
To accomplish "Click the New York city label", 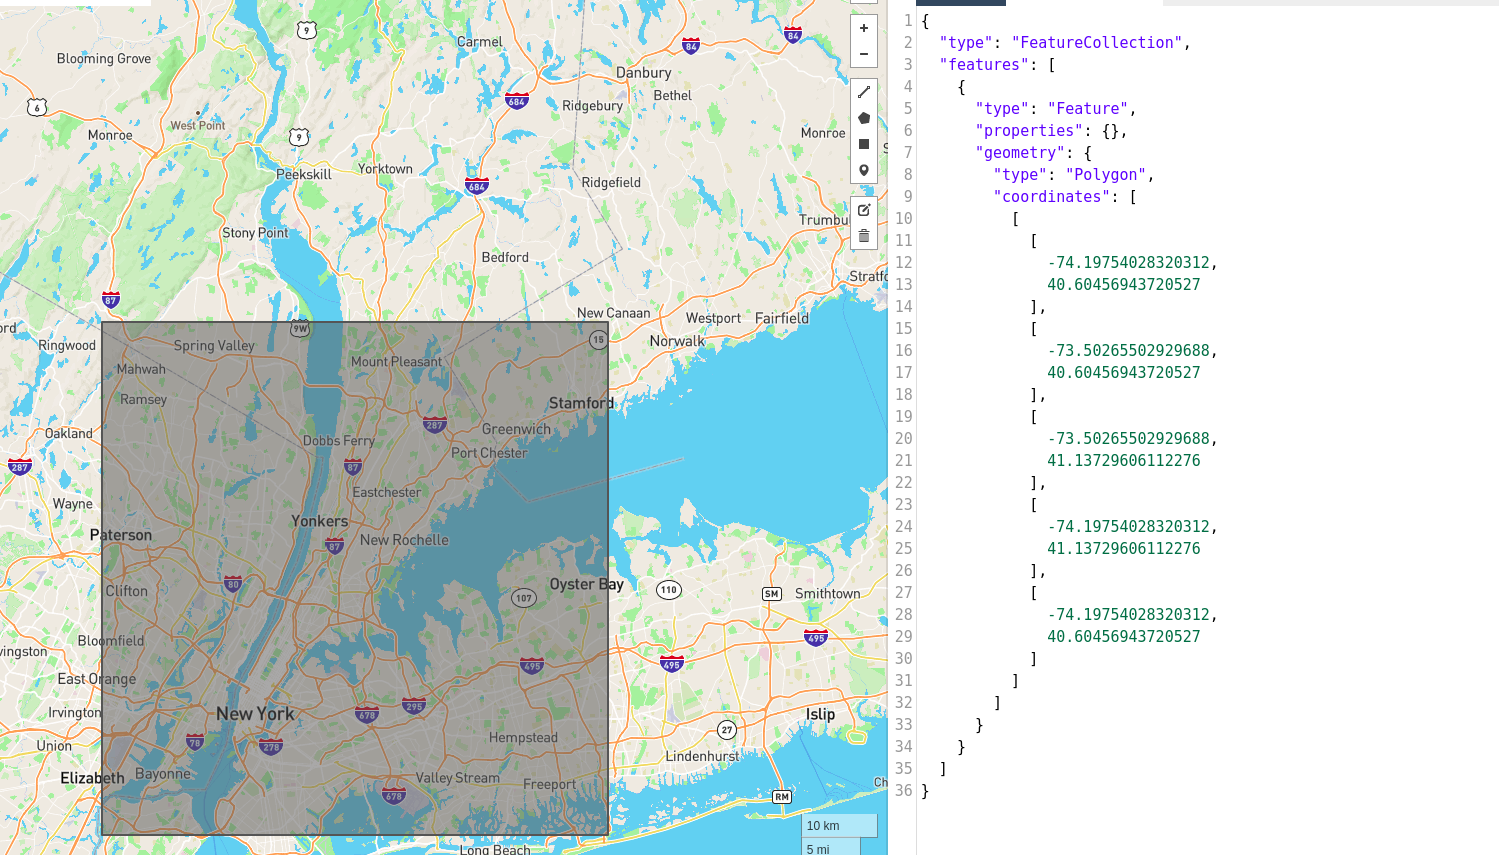I will pos(255,714).
